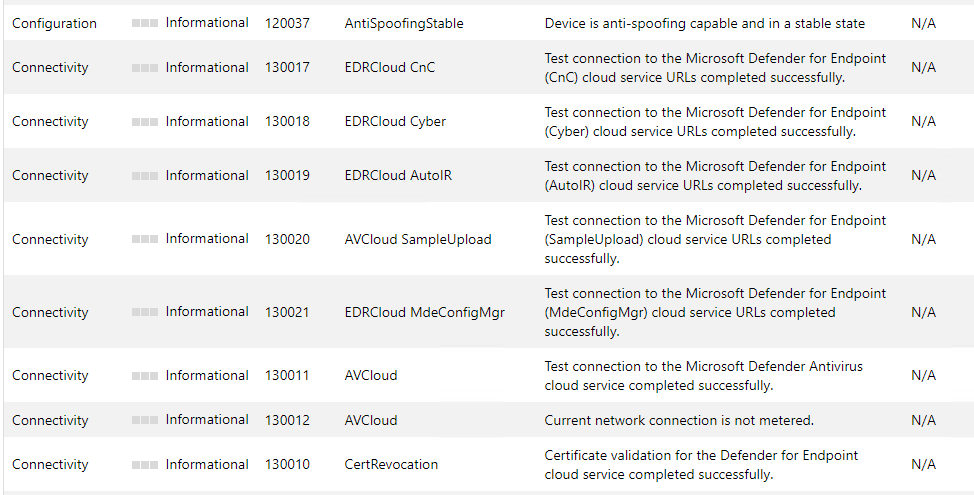Click check ID 130021 cell
This screenshot has height=495, width=974.
point(287,312)
